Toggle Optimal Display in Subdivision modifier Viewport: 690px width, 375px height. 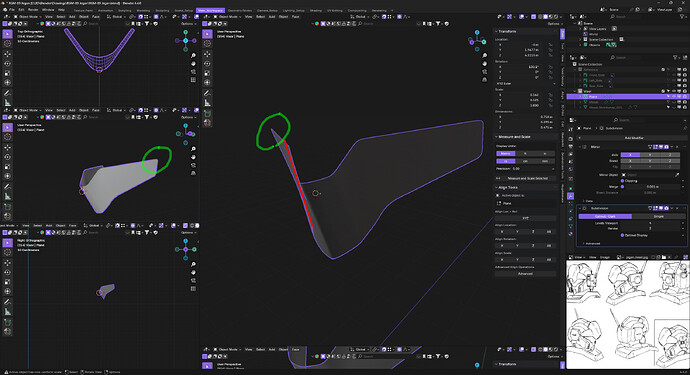click(x=622, y=235)
